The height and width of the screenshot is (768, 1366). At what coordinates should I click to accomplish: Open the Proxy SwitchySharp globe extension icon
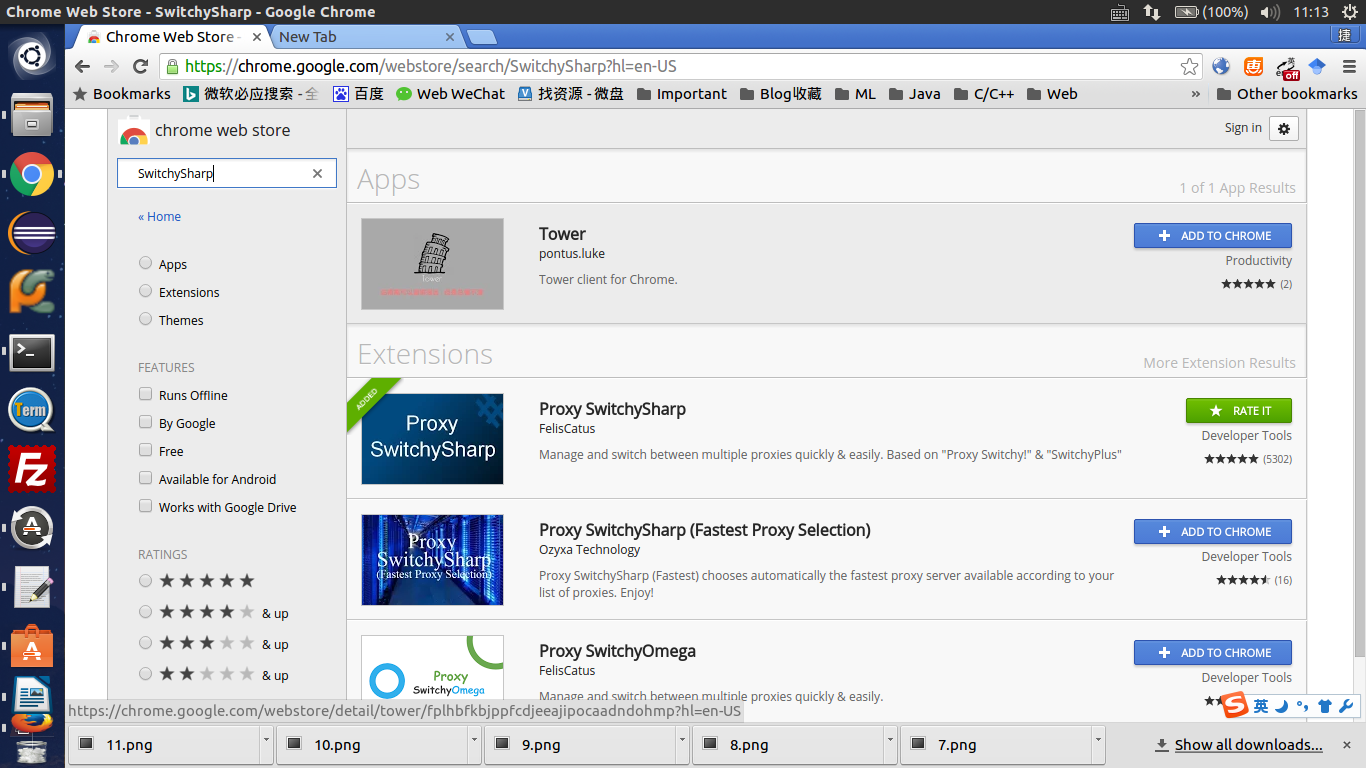(x=1221, y=67)
